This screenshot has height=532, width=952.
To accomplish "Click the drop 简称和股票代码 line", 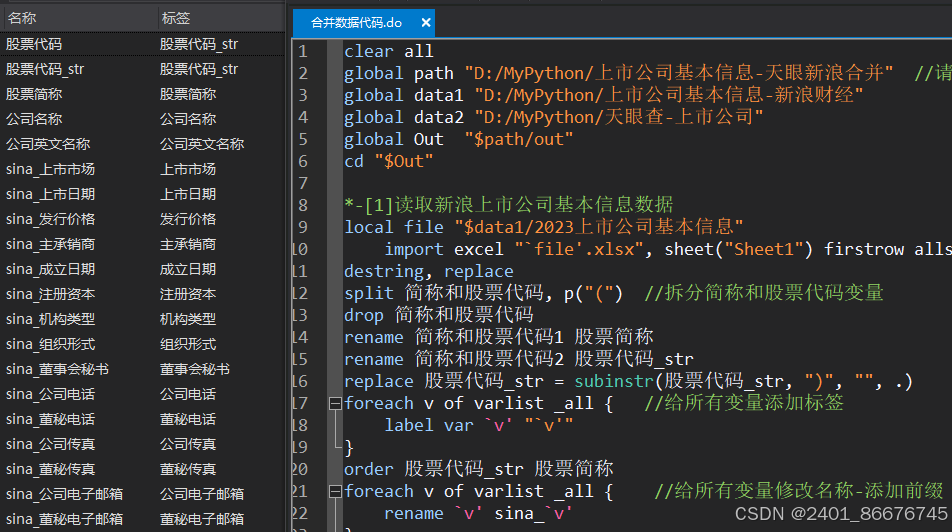I will 438,315.
